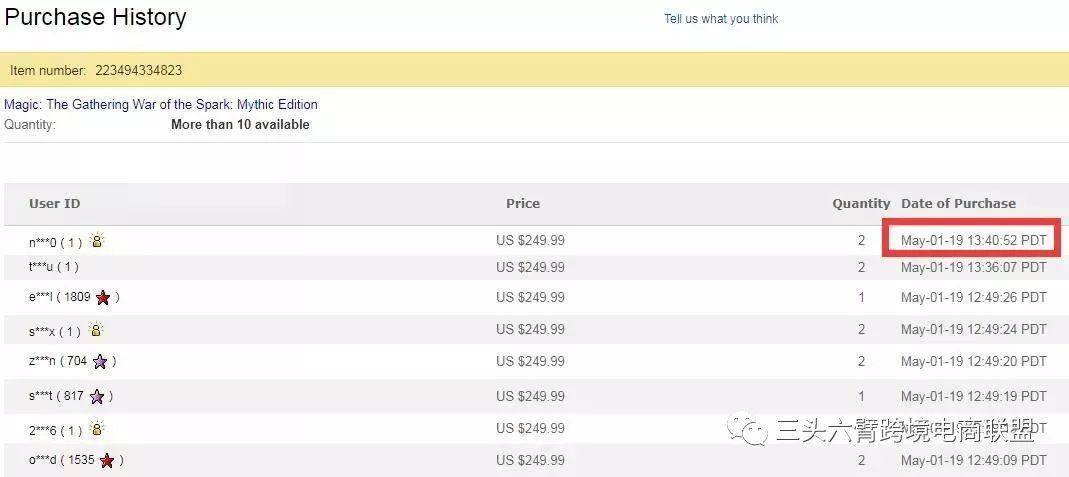This screenshot has height=477, width=1069.
Task: Click the highlighted May-01-19 13:40:52 PDT date
Action: [x=972, y=241]
